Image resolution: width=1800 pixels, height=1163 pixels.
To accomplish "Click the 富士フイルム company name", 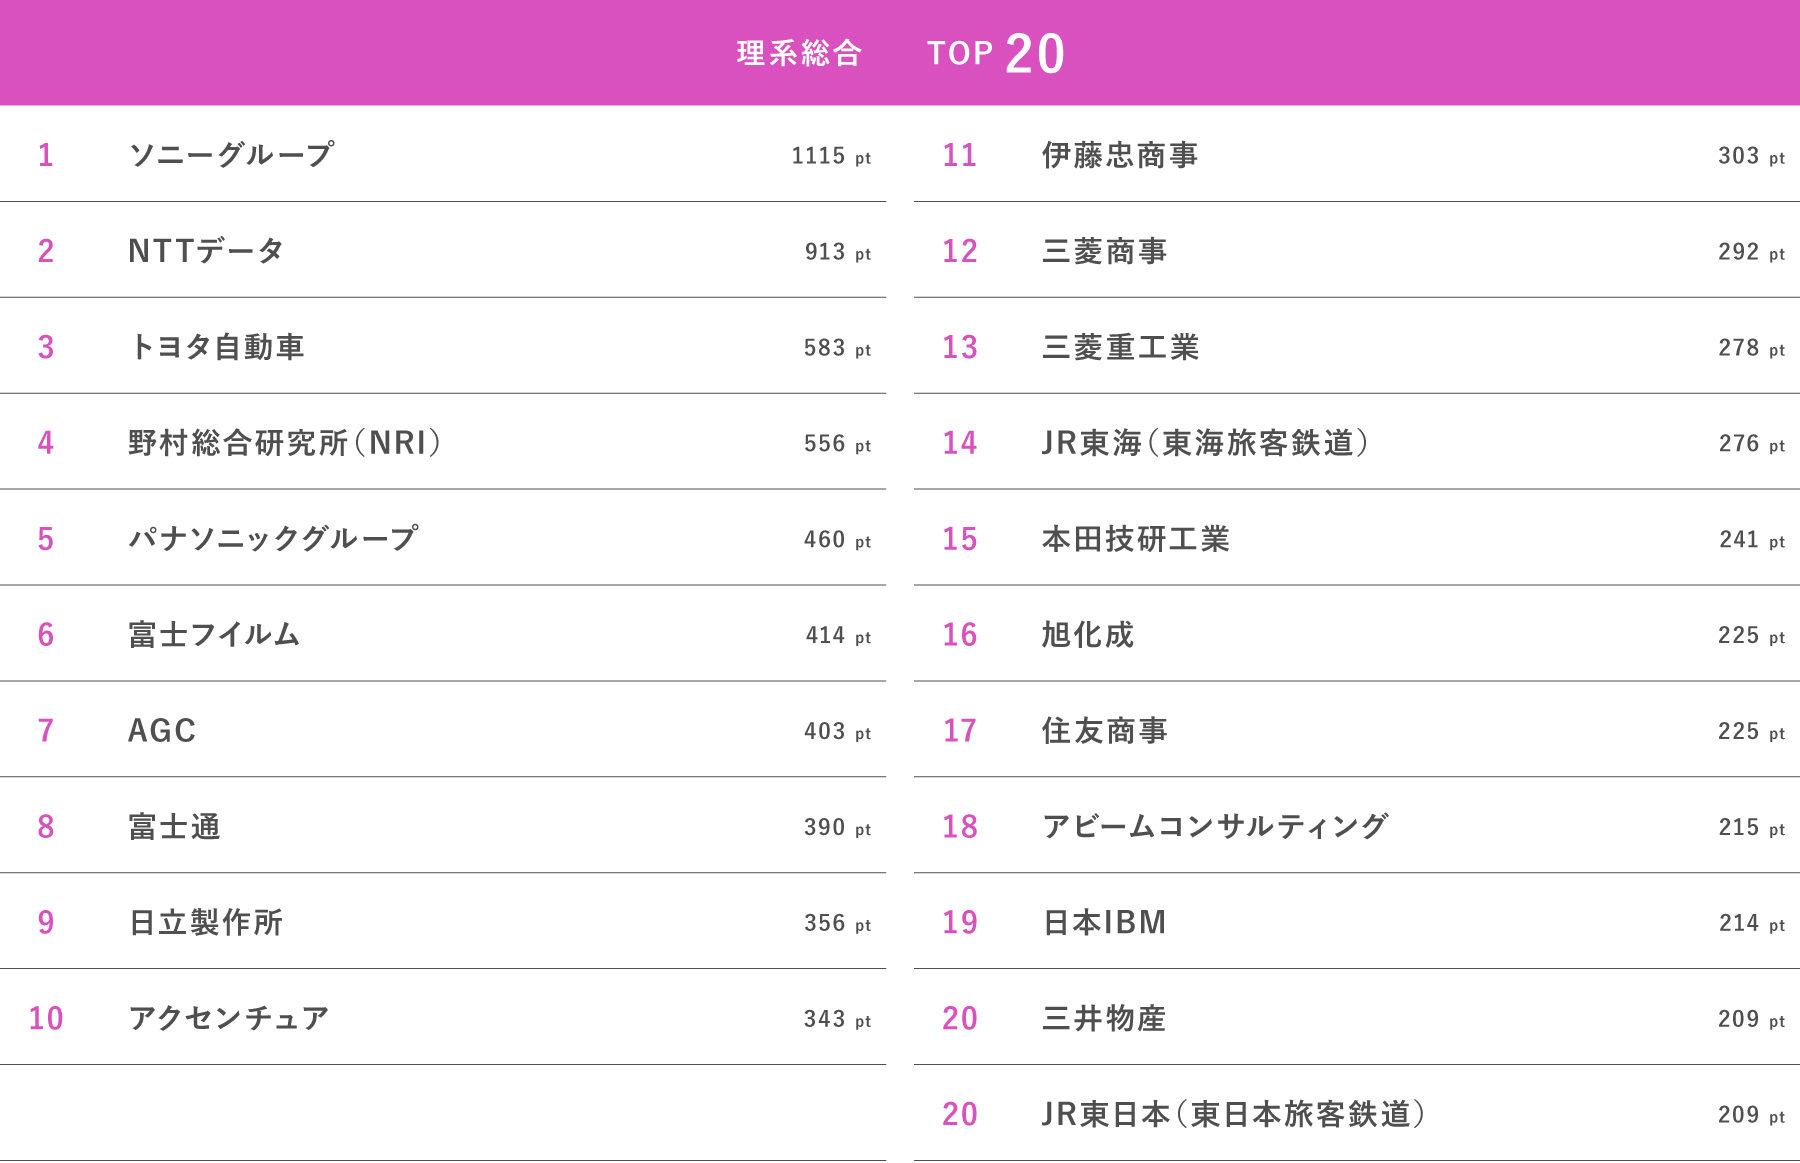I will pyautogui.click(x=214, y=635).
